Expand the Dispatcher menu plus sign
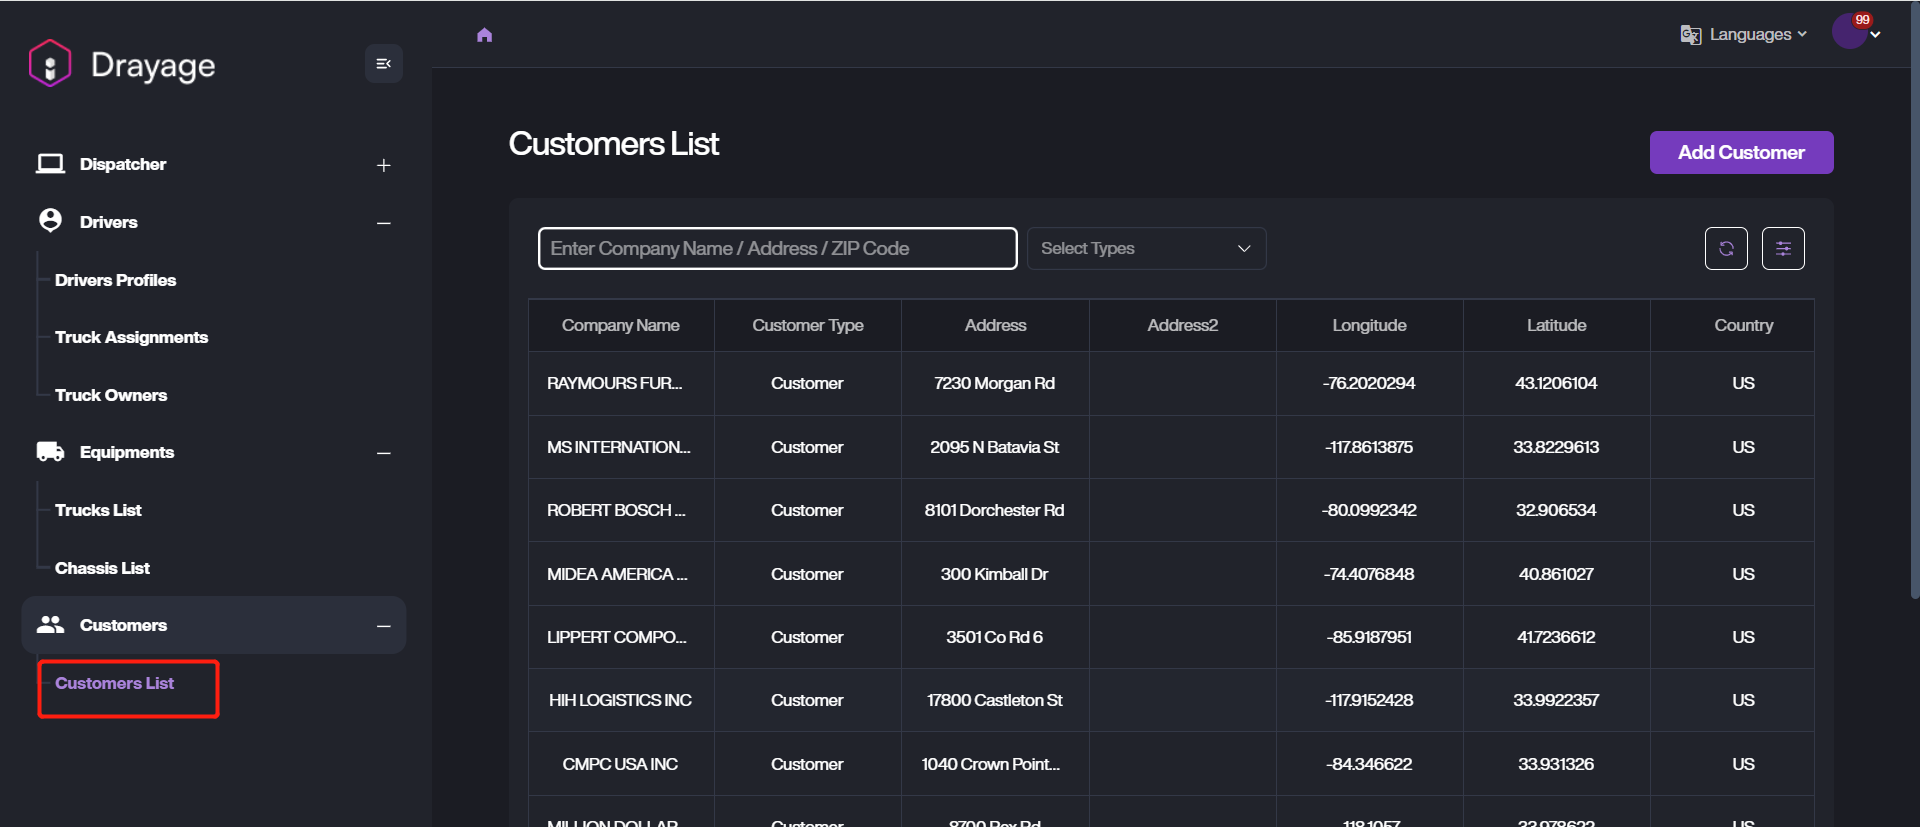This screenshot has height=827, width=1920. point(384,165)
